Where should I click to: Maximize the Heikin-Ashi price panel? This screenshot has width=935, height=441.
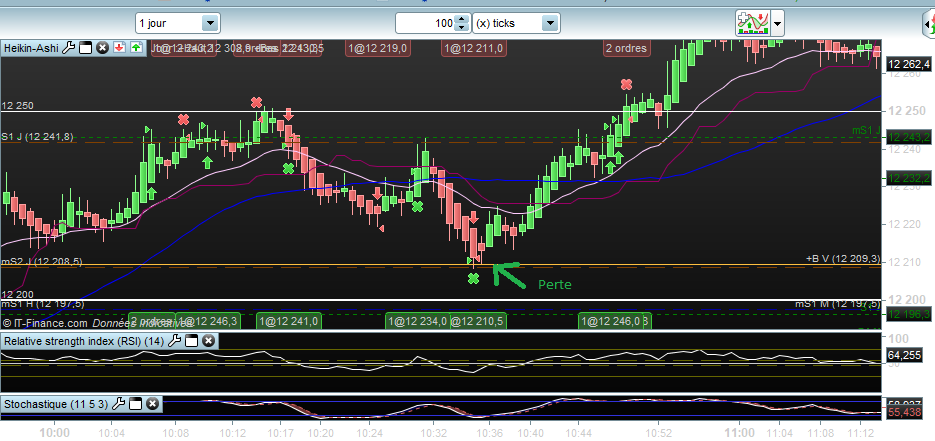tap(85, 48)
